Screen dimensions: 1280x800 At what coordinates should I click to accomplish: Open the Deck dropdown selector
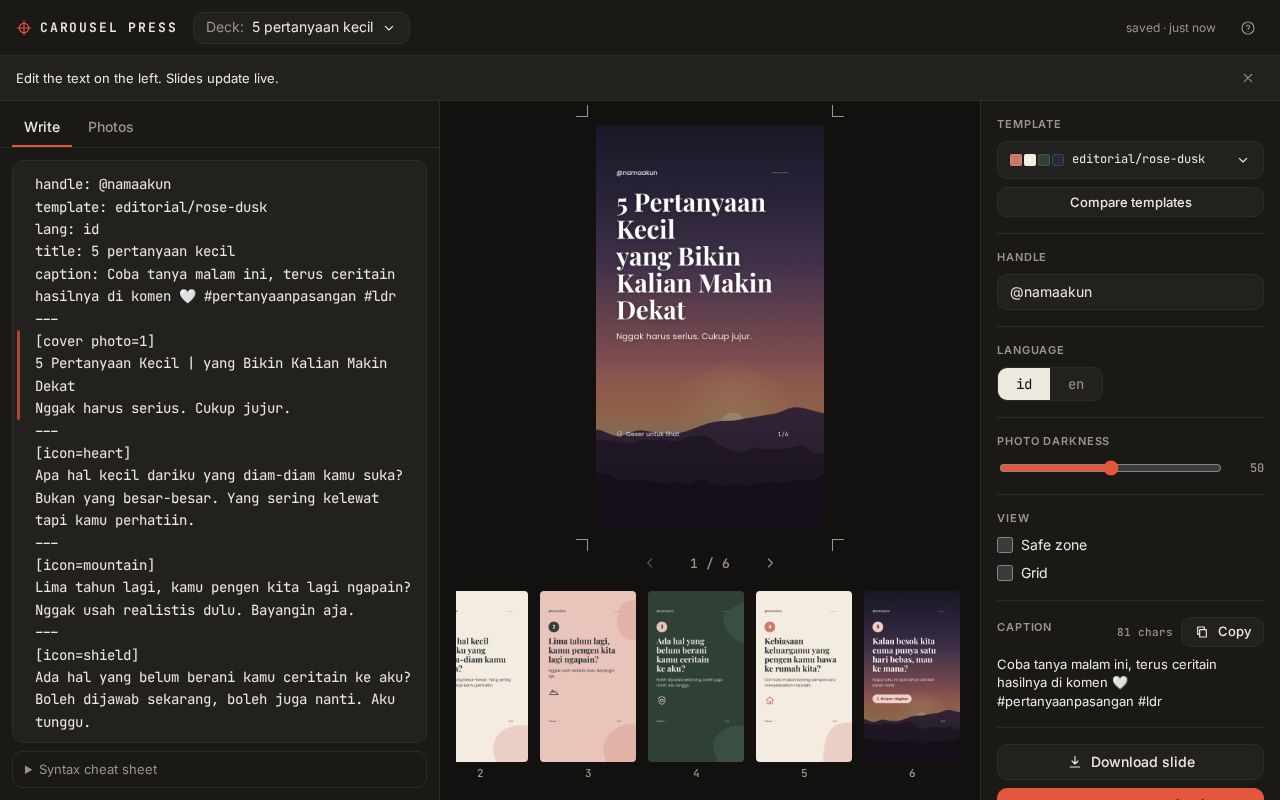[x=301, y=28]
